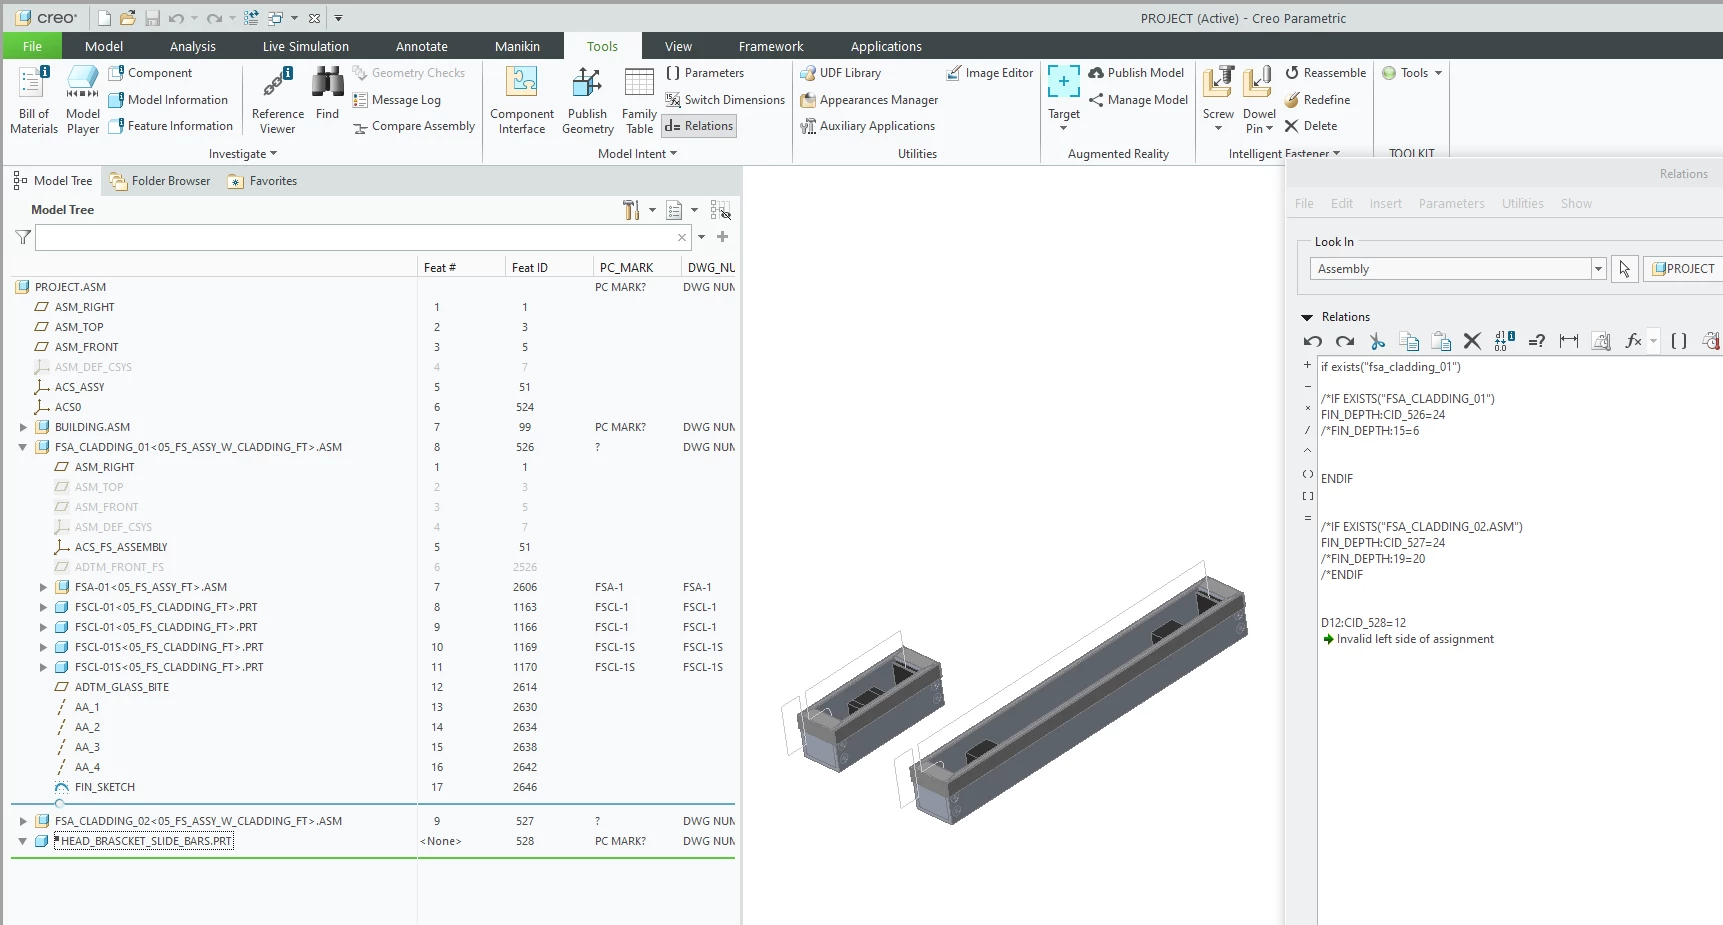Viewport: 1723px width, 925px height.
Task: Open the File menu
Action: tap(32, 46)
